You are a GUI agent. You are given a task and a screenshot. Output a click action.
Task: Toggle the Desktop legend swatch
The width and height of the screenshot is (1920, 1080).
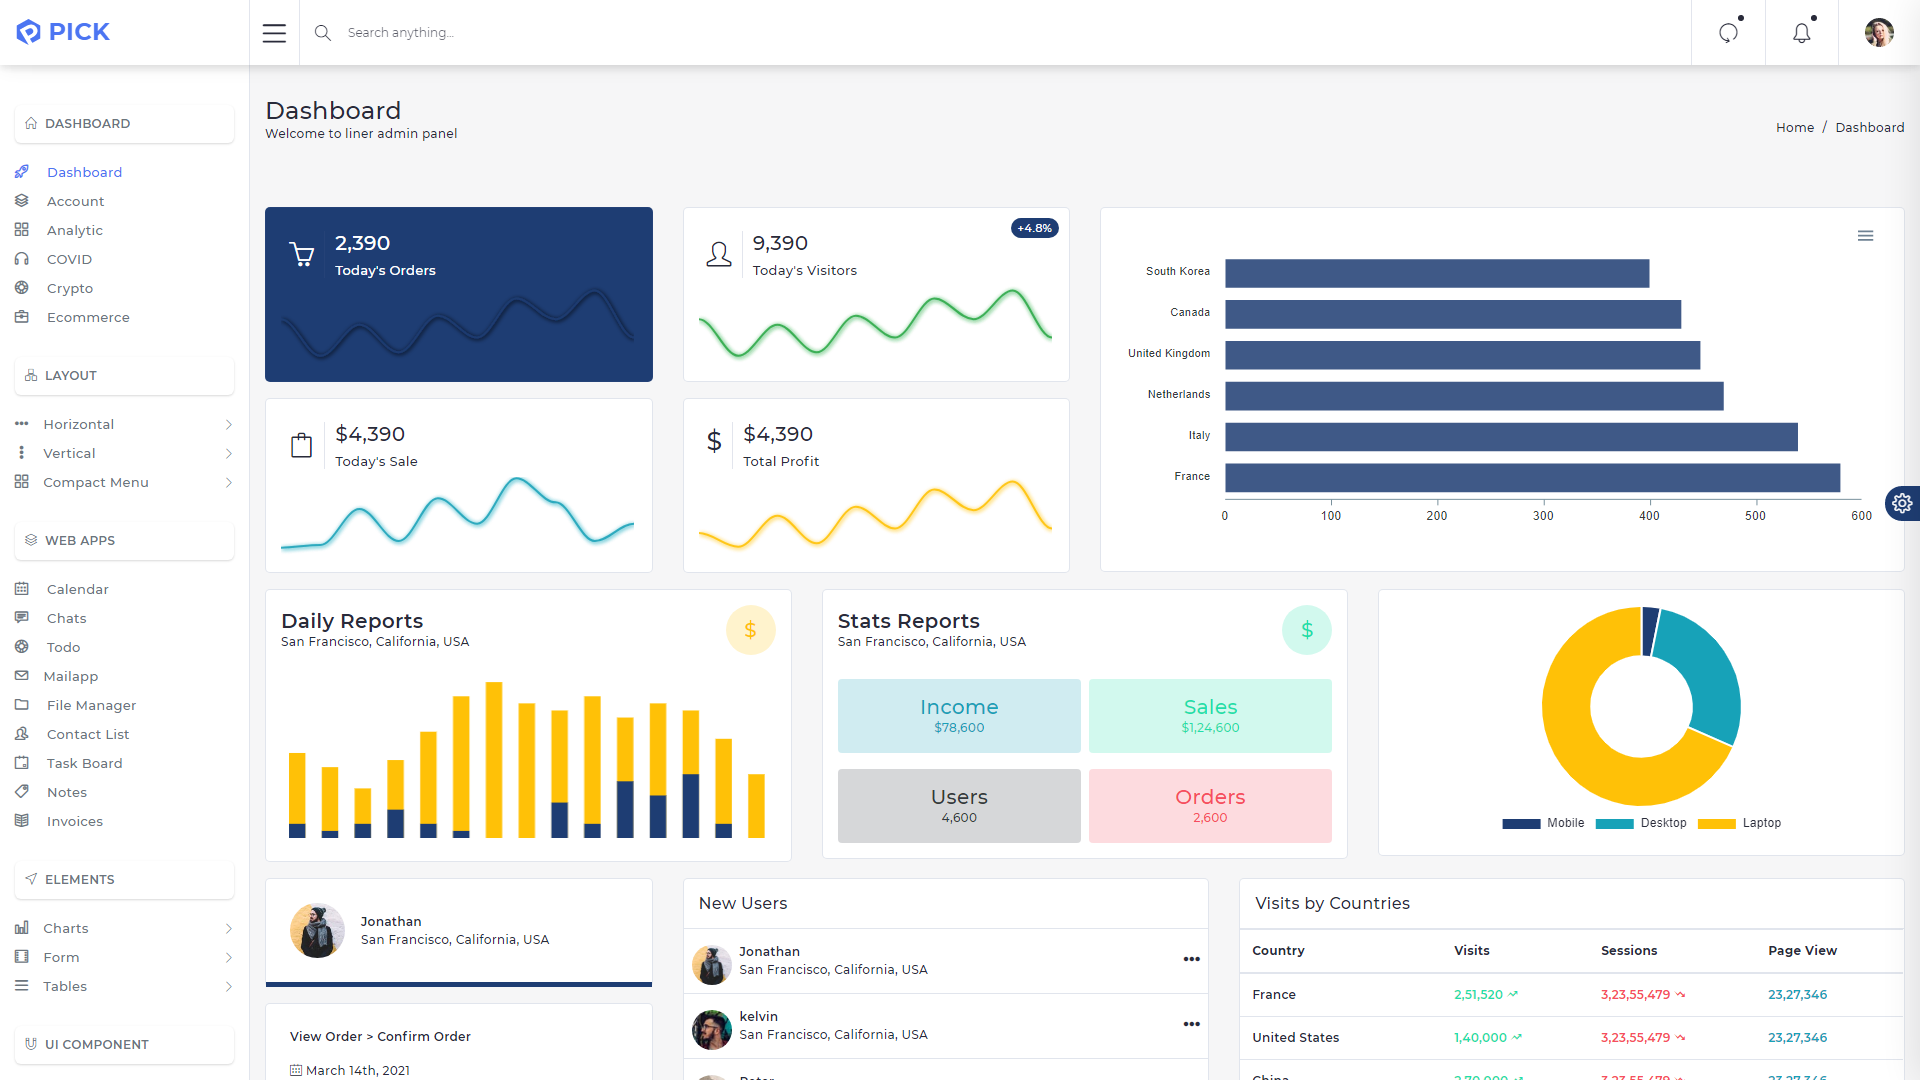tap(1615, 824)
